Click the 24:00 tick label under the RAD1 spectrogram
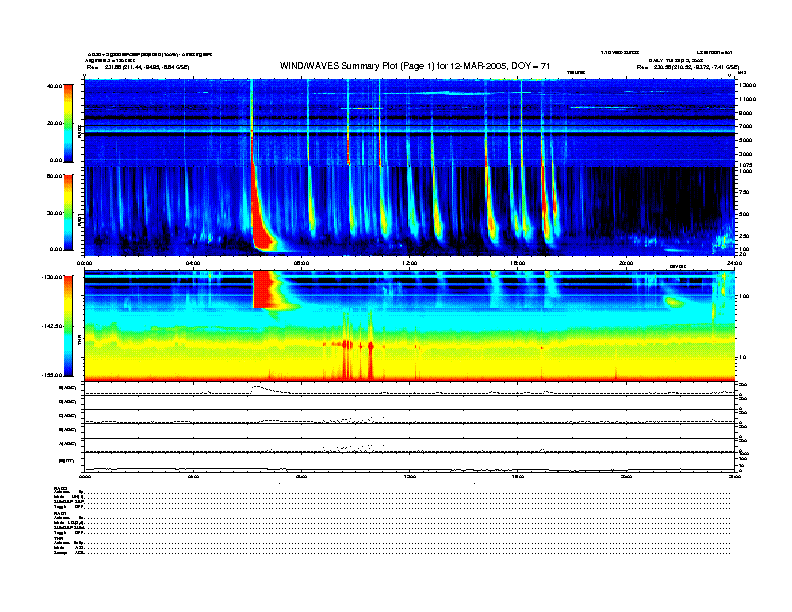 click(734, 263)
